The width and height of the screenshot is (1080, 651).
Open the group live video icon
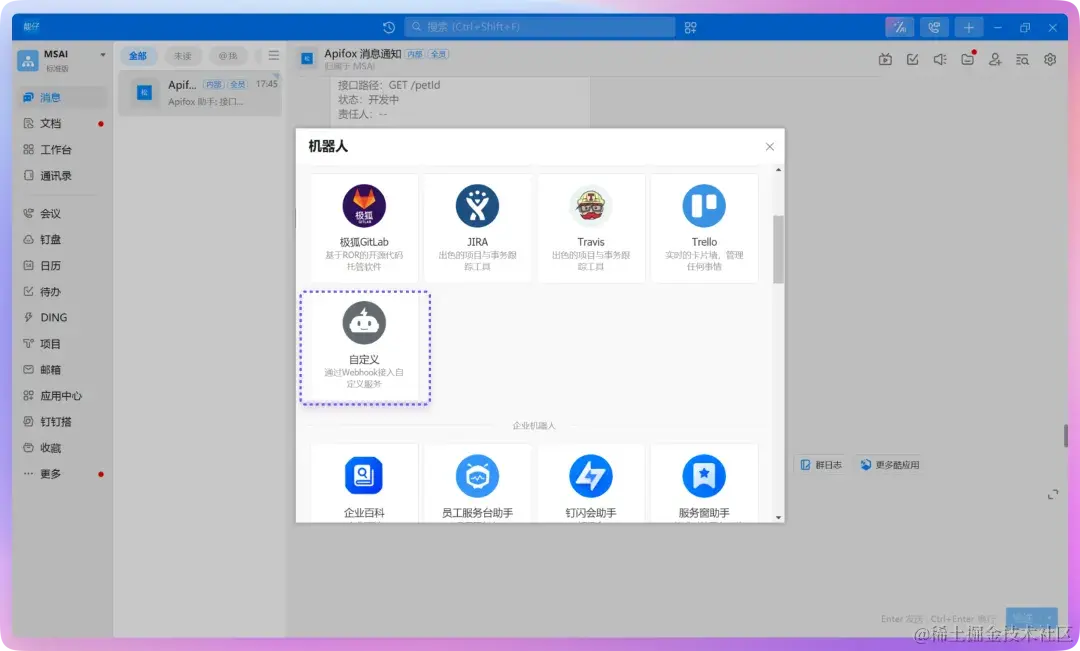[x=885, y=60]
